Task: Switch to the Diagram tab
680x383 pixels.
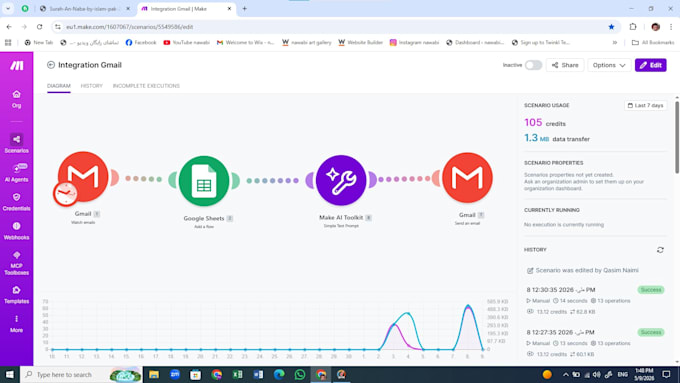Action: (x=59, y=86)
